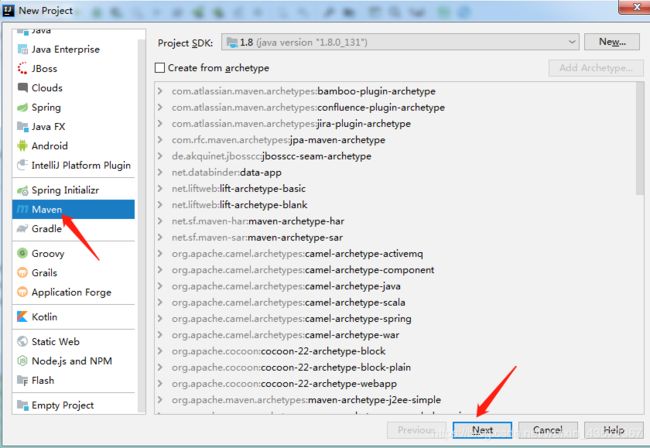Select cocoon-22-archetype-webapp row

click(x=395, y=383)
